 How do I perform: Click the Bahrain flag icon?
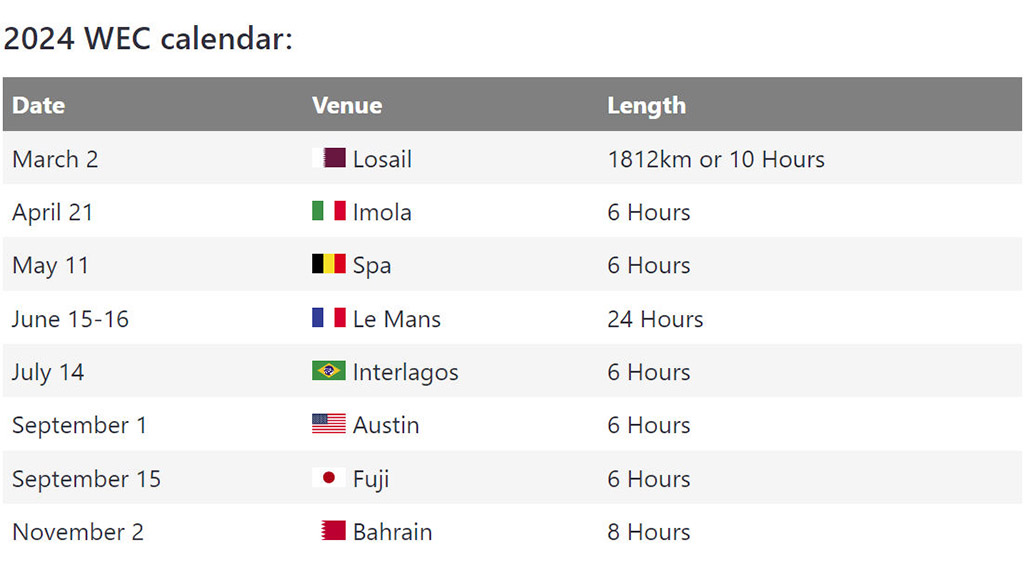tap(333, 530)
